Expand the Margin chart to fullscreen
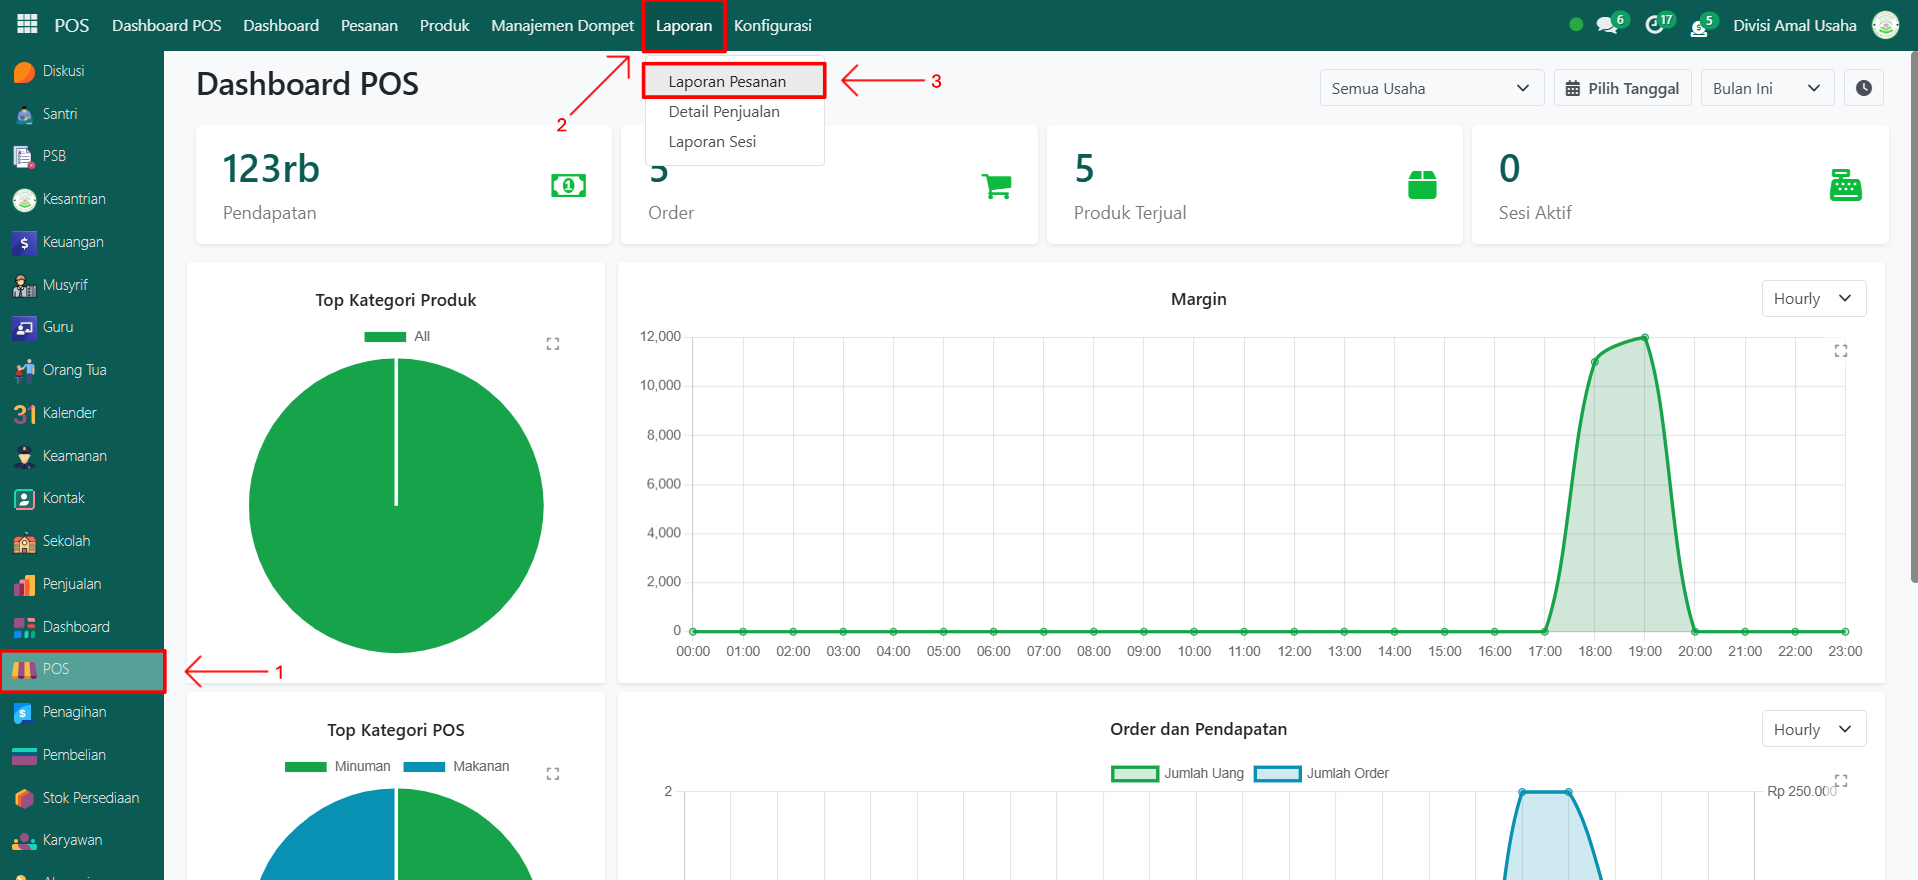Viewport: 1918px width, 880px height. 1840,351
